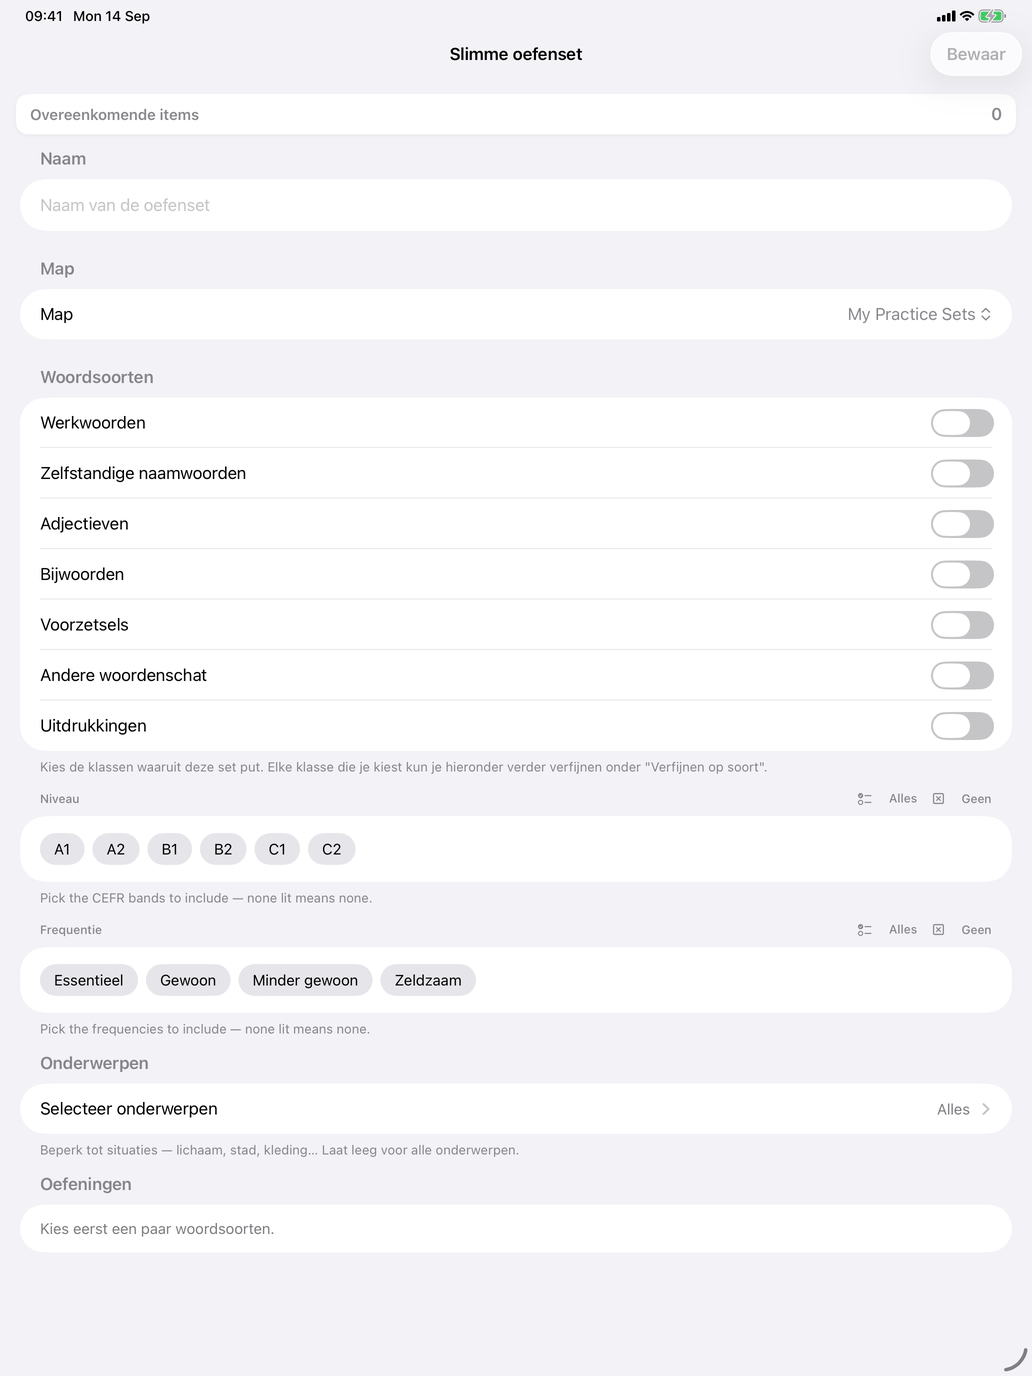Enable the Zelfstandige naamwoorden switch
The width and height of the screenshot is (1032, 1376).
(962, 474)
